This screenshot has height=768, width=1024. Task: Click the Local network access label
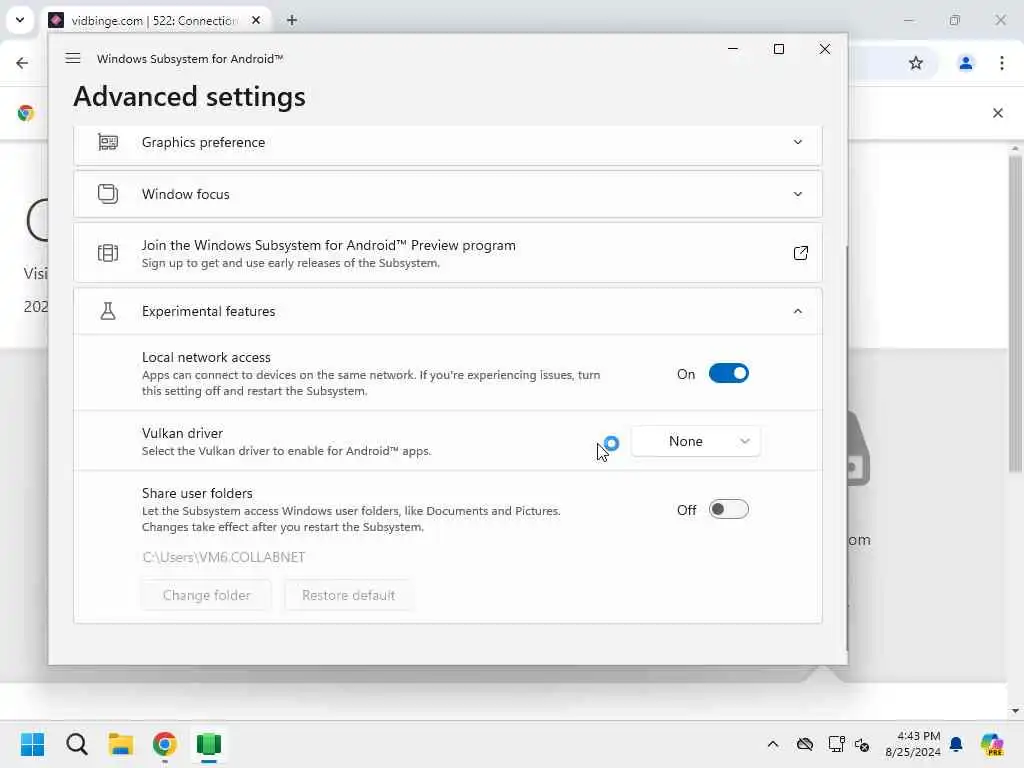(x=206, y=357)
